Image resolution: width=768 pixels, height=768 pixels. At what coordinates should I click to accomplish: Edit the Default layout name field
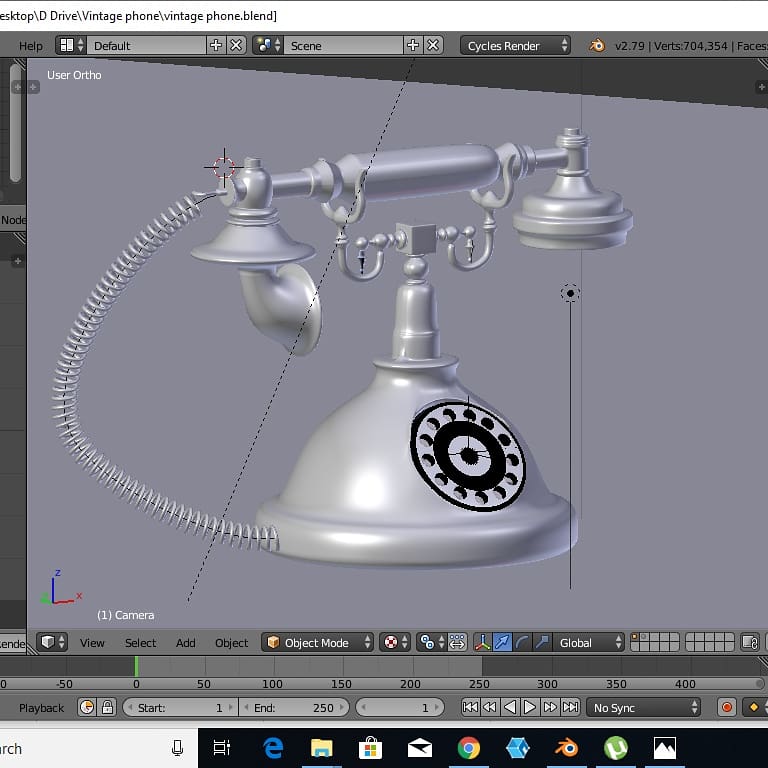(146, 46)
